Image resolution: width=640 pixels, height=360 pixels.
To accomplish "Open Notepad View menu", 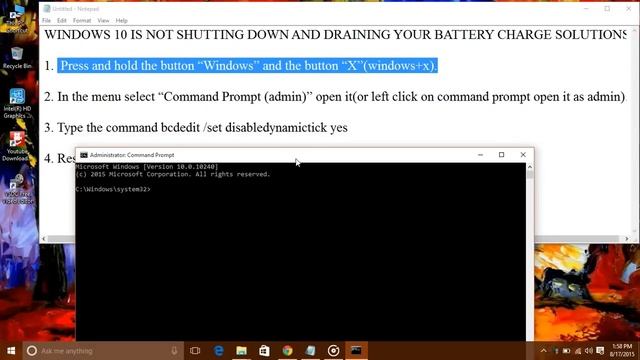I will (x=103, y=20).
